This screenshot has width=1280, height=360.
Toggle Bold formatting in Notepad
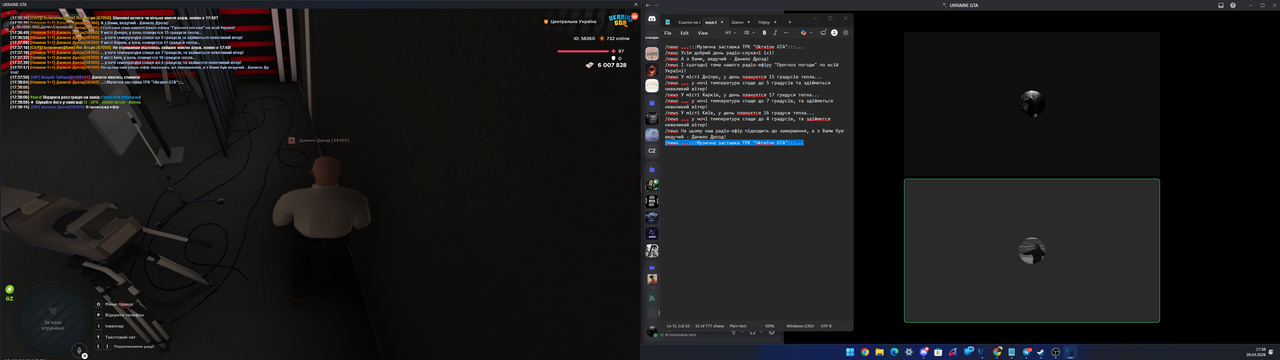764,33
